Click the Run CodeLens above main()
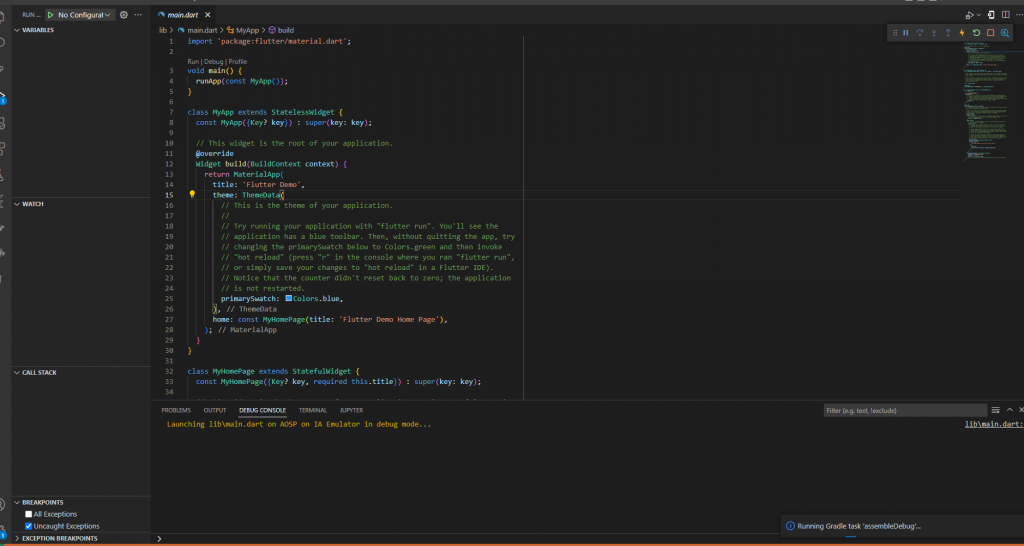This screenshot has width=1024, height=546. (x=193, y=61)
